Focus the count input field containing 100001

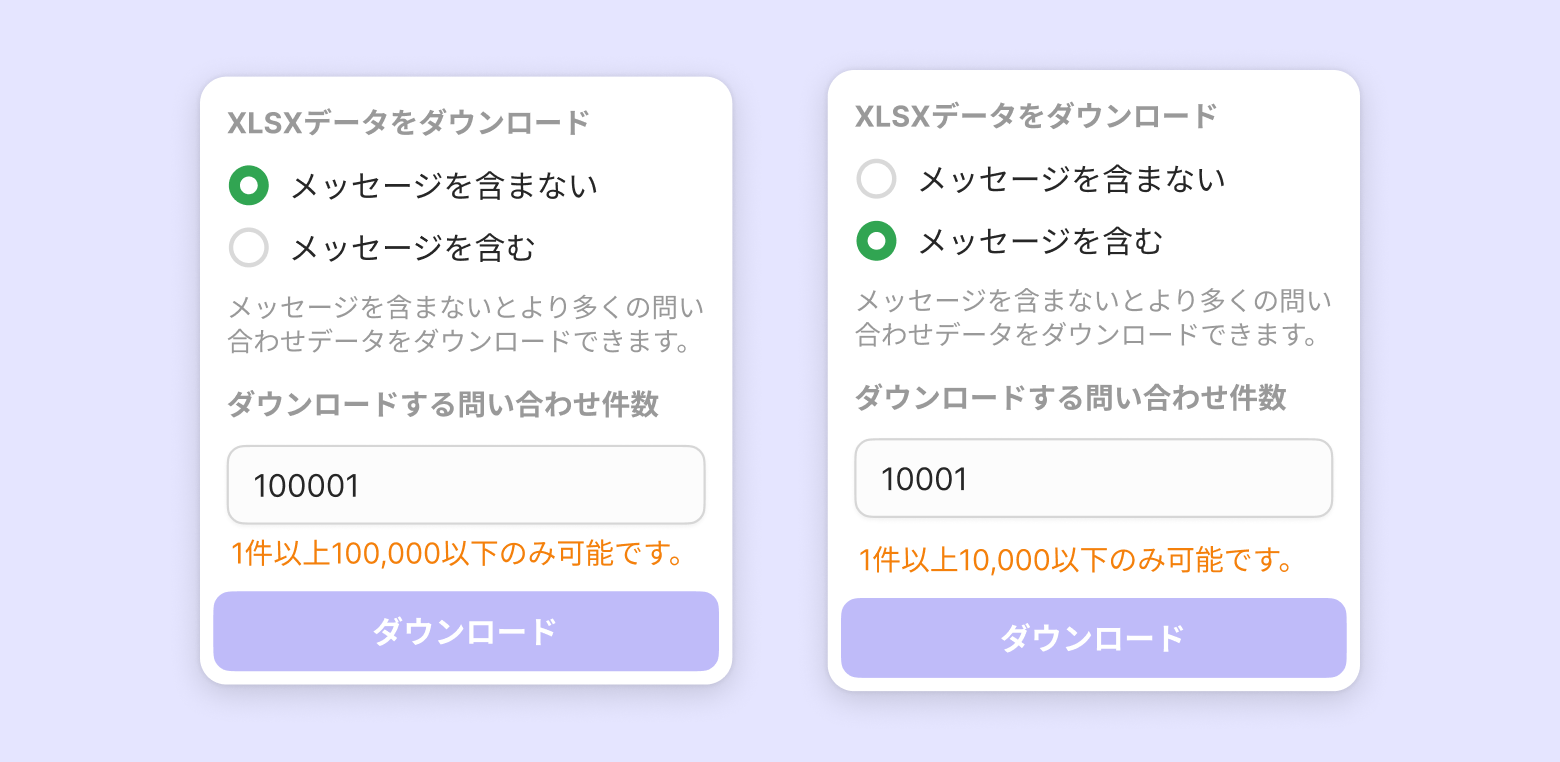point(466,485)
